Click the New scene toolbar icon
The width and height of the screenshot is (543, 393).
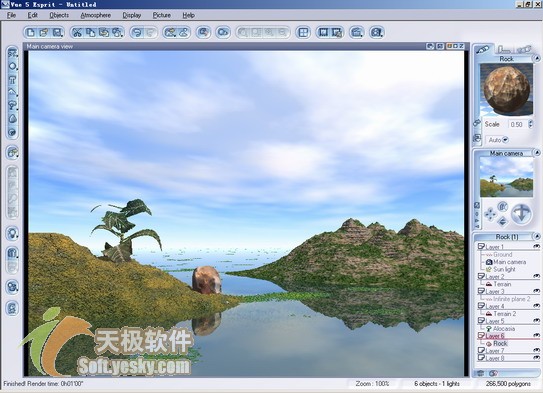[31, 33]
